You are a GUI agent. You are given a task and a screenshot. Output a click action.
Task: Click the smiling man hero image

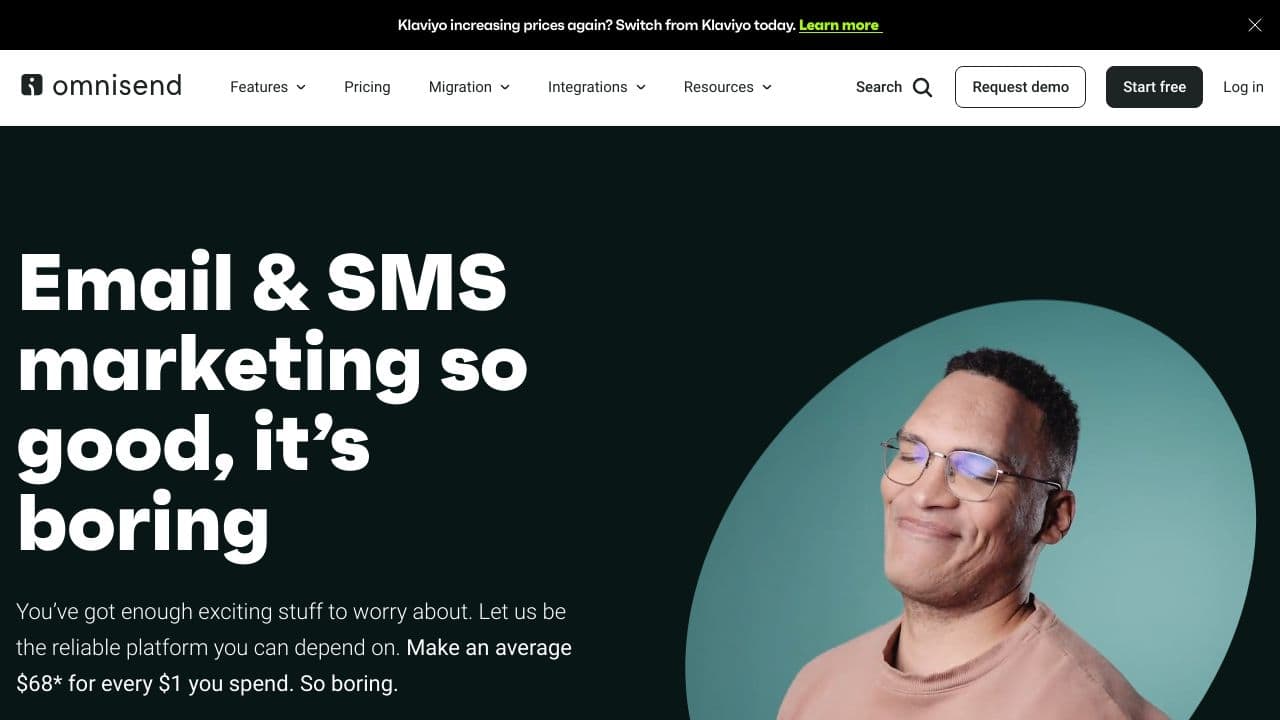click(970, 510)
